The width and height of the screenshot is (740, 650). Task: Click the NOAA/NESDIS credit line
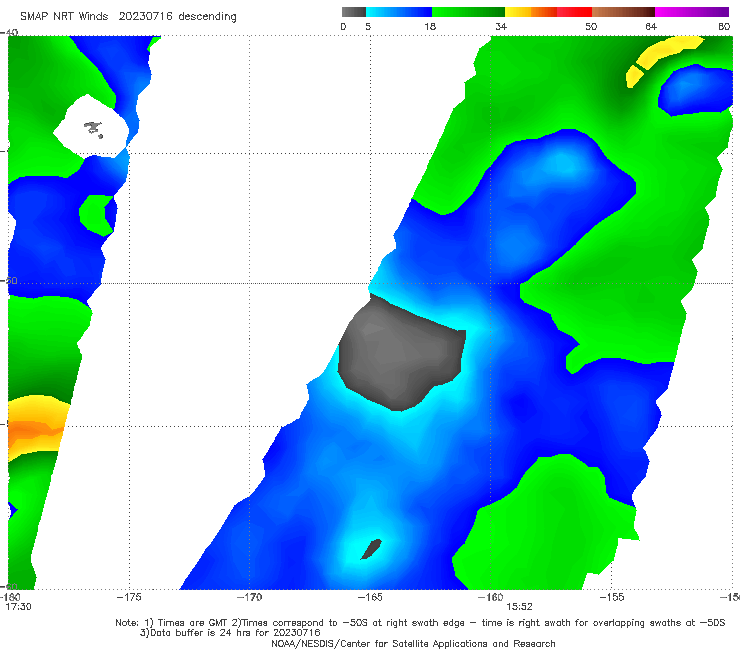413,643
